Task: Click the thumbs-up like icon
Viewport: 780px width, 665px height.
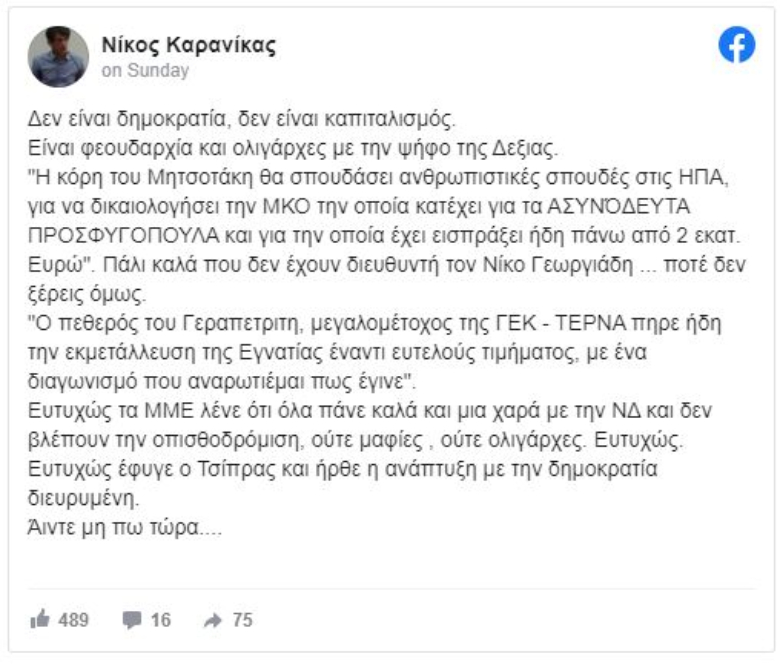Action: point(40,619)
